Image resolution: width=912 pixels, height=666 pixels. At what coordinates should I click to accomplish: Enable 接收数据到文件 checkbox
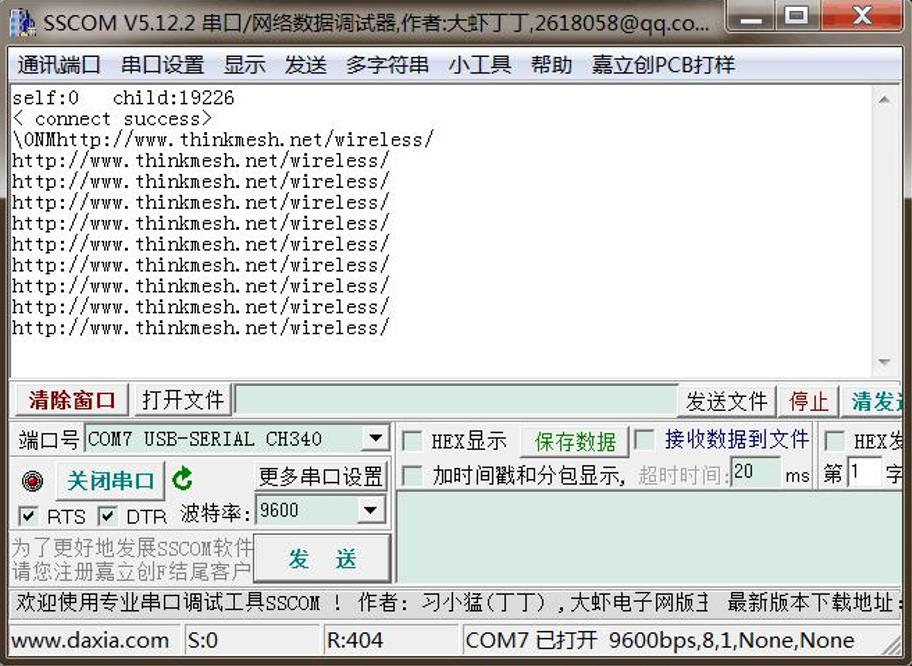click(x=644, y=440)
